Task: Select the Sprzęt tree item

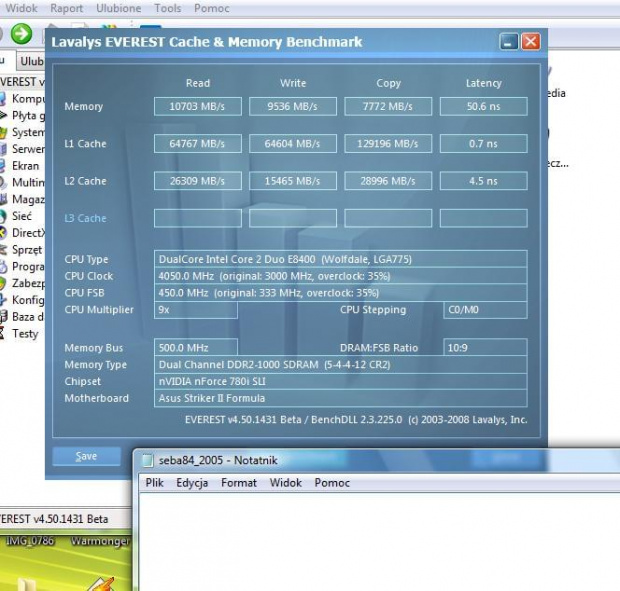Action: tap(21, 250)
